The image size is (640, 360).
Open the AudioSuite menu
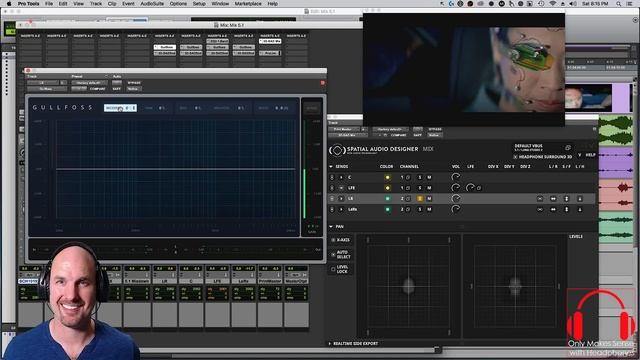tap(152, 4)
